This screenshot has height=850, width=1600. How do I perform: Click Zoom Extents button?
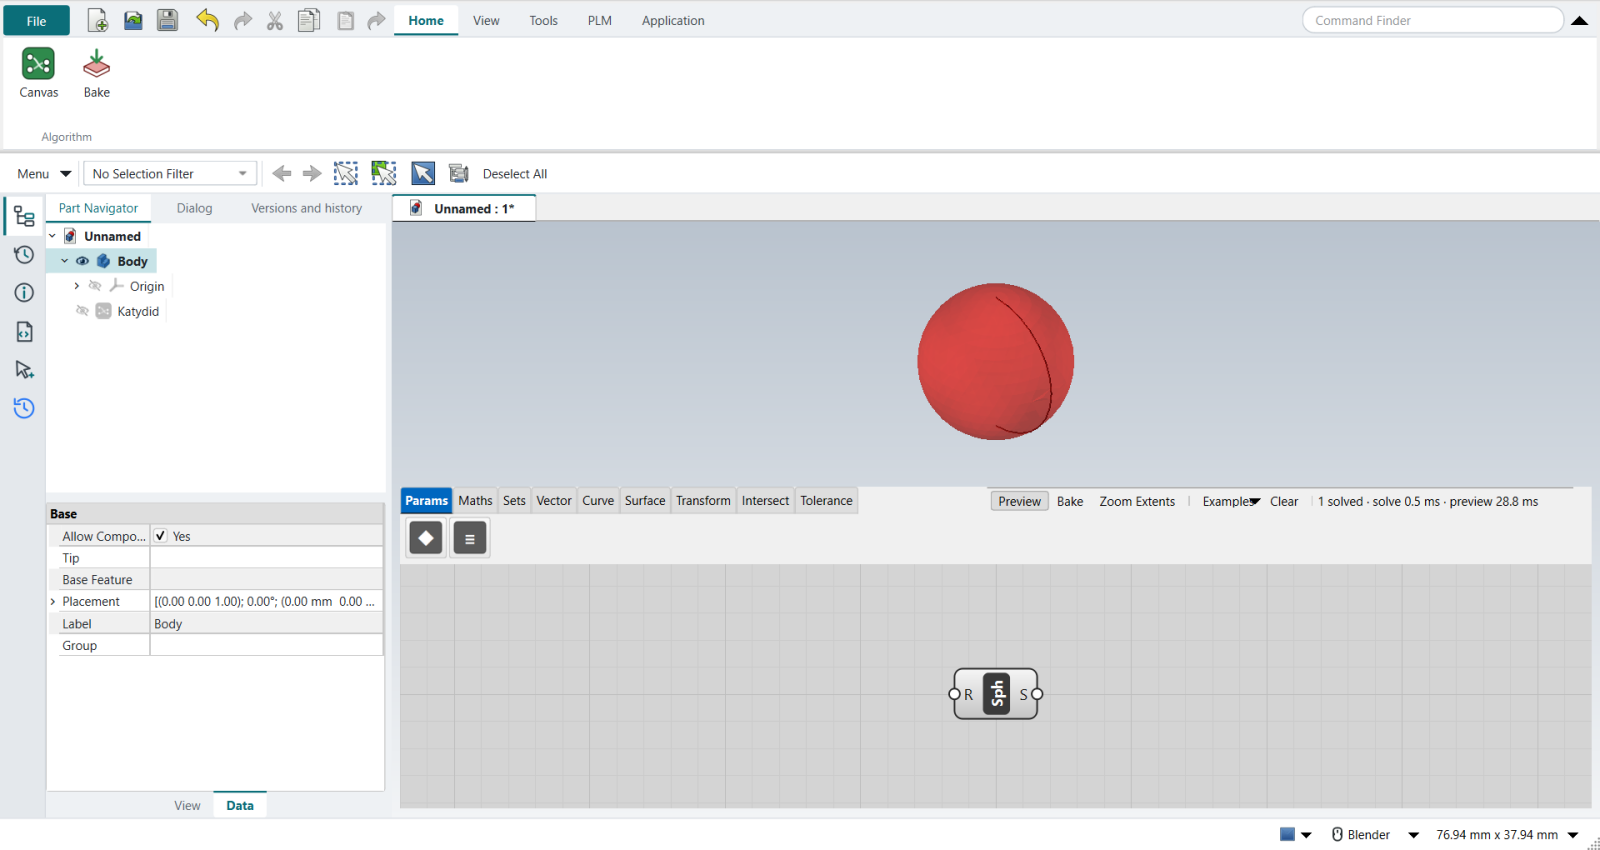tap(1137, 502)
